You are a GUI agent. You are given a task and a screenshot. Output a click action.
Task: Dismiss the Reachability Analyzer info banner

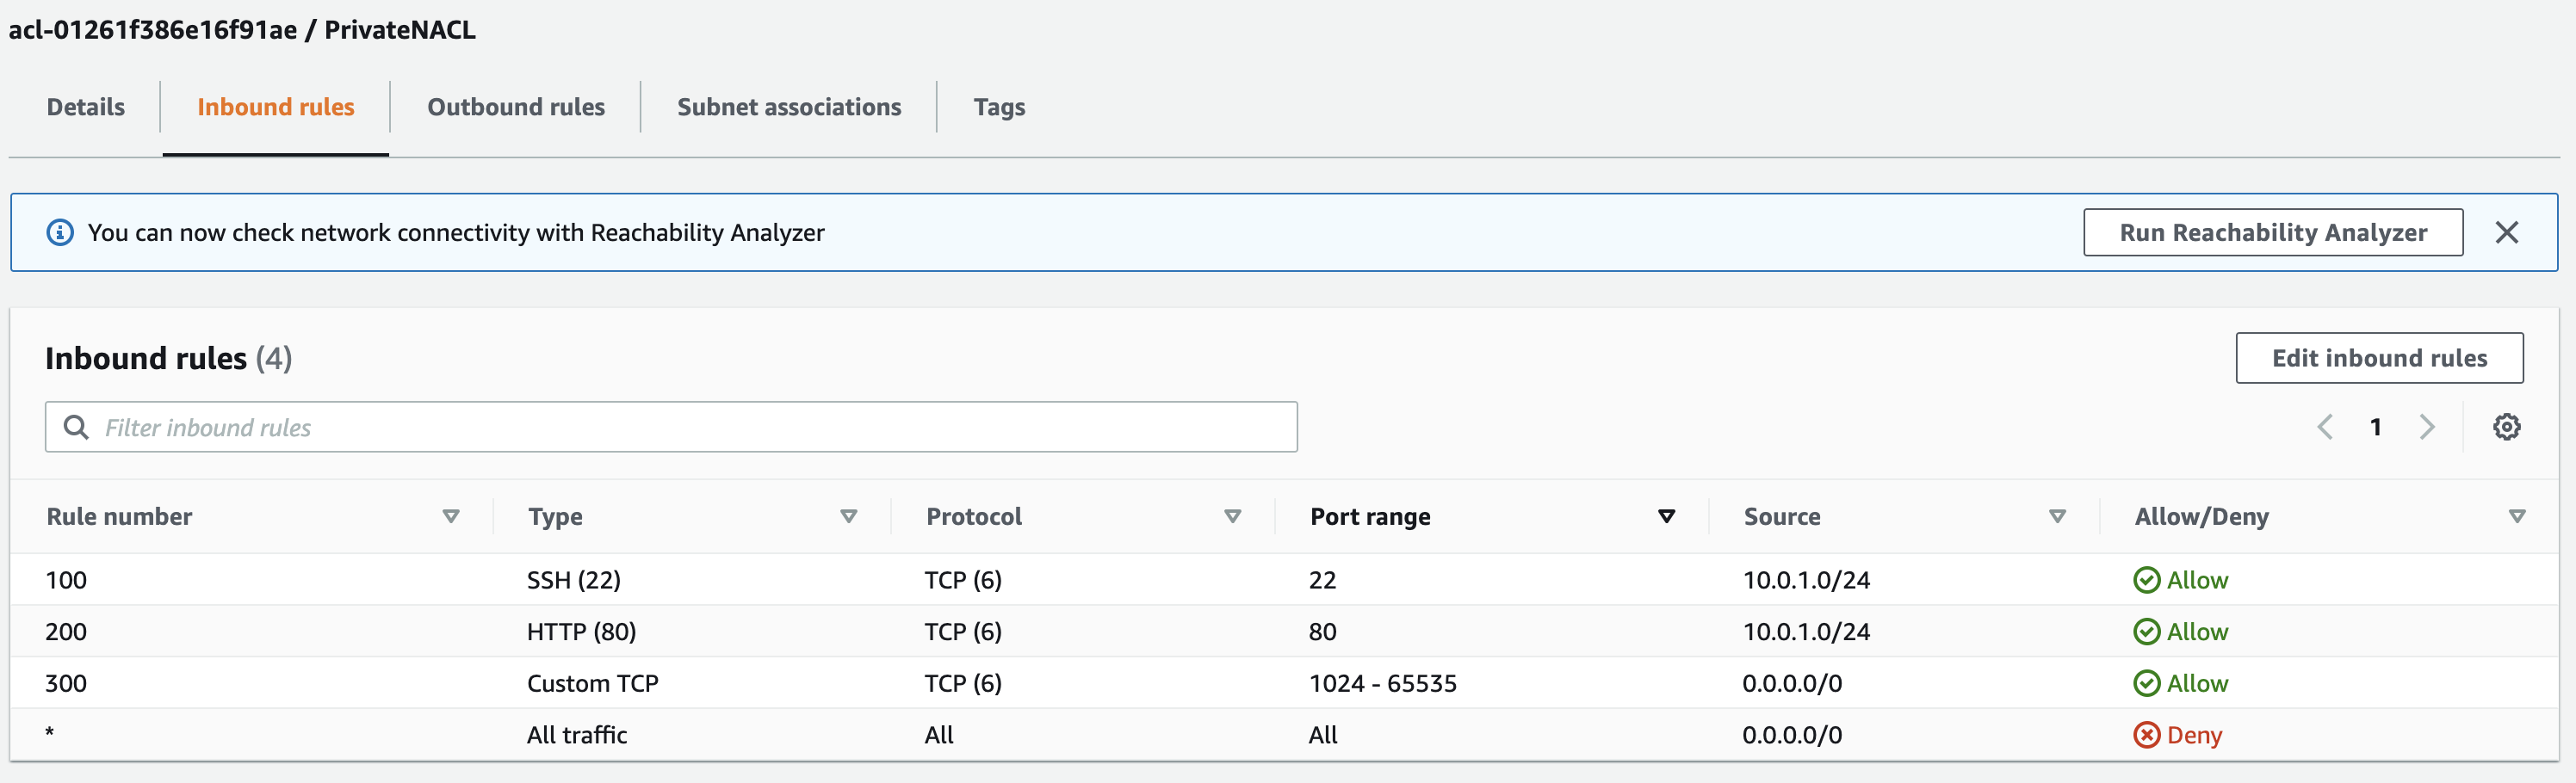2506,232
